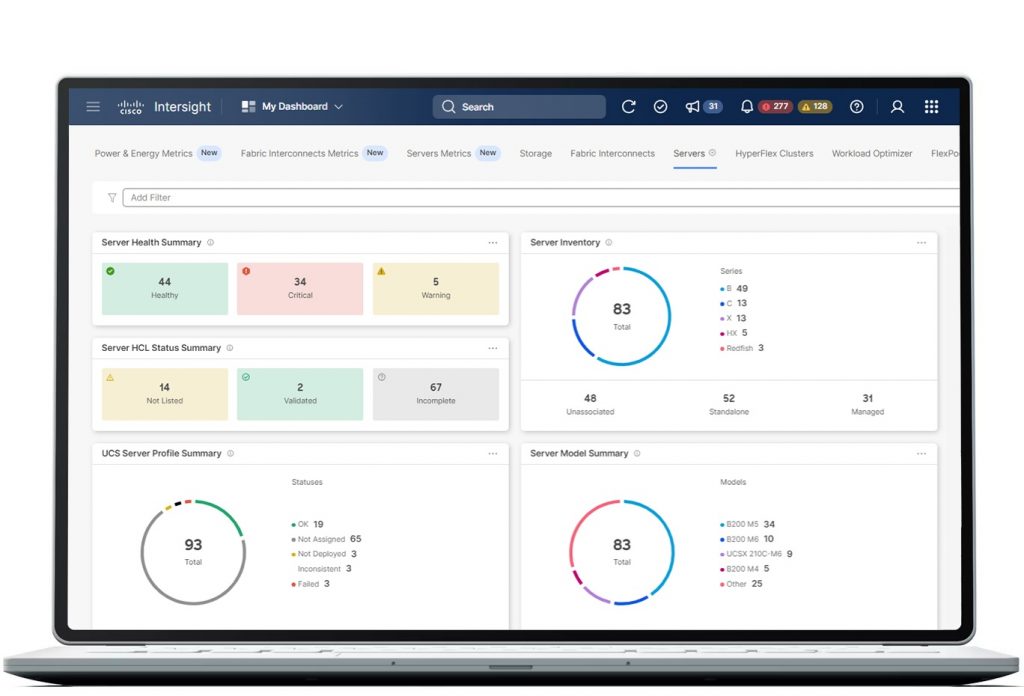1024x696 pixels.
Task: Open the apps grid launcher icon
Action: pyautogui.click(x=931, y=107)
